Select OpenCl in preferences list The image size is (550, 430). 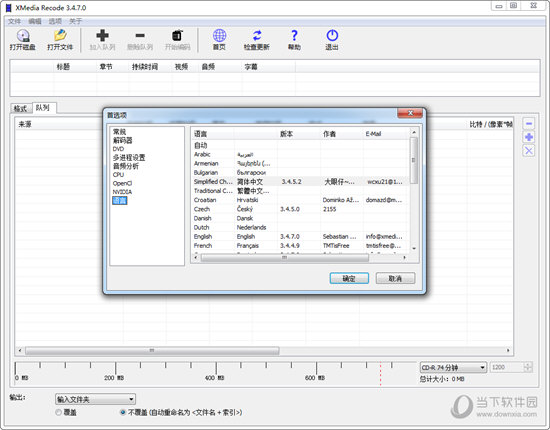[122, 183]
